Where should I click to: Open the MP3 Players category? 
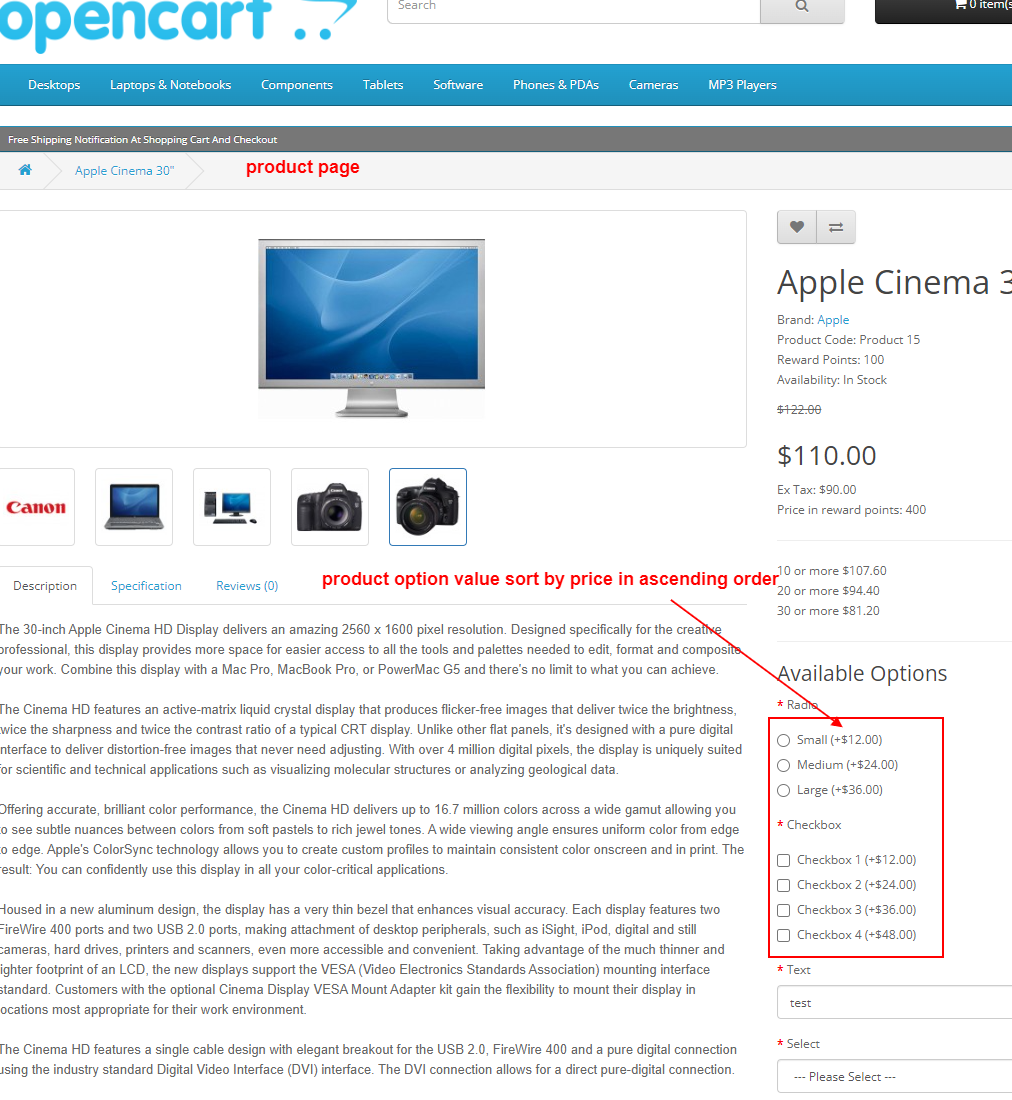click(x=742, y=85)
